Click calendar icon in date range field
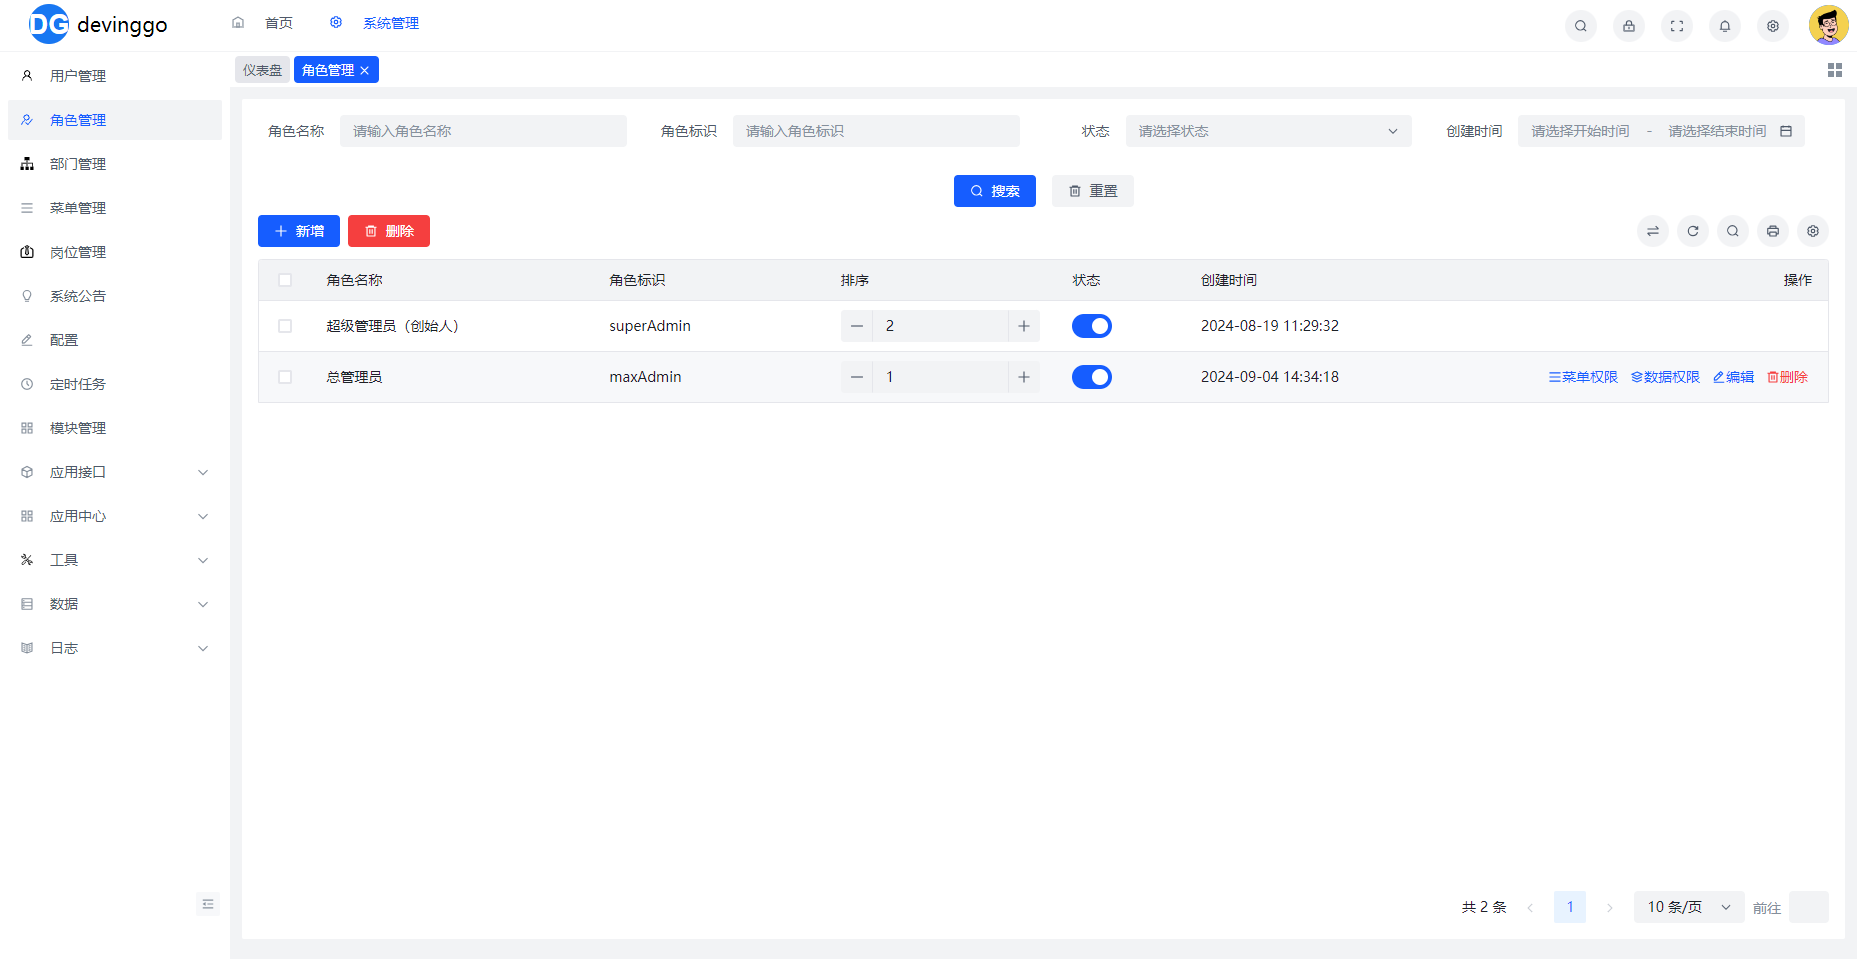This screenshot has width=1857, height=959. [x=1786, y=131]
